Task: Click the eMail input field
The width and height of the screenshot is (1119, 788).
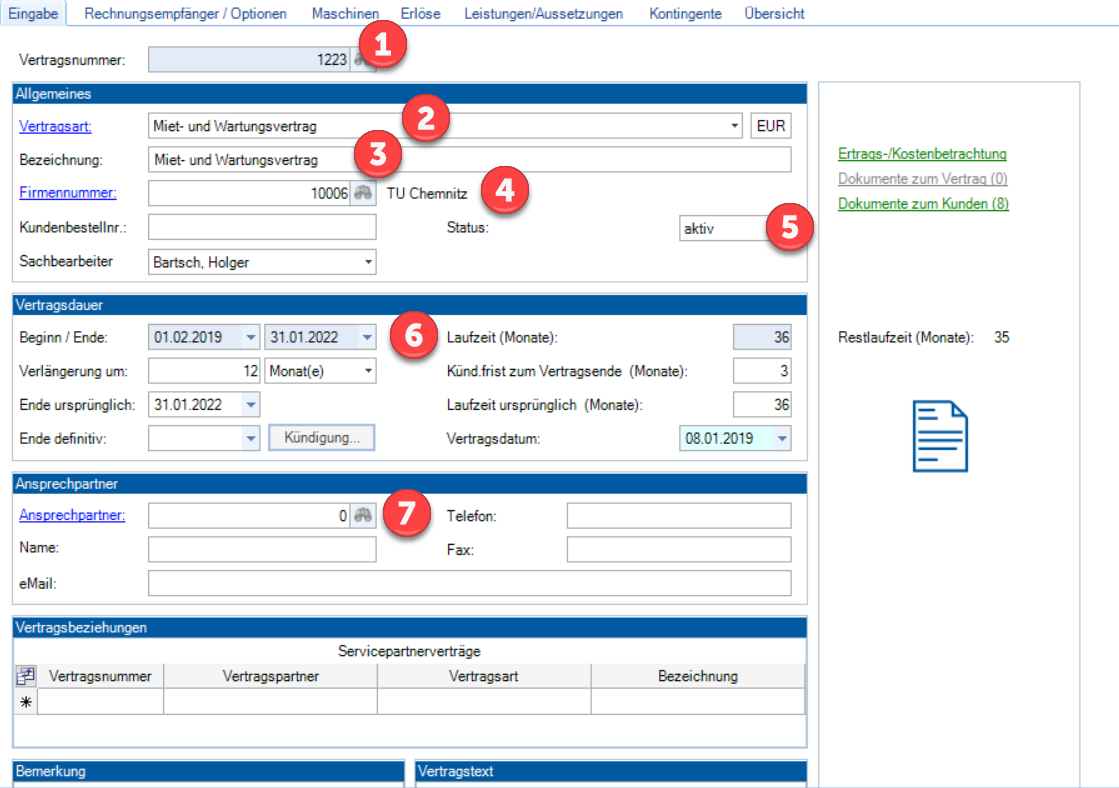Action: click(469, 583)
